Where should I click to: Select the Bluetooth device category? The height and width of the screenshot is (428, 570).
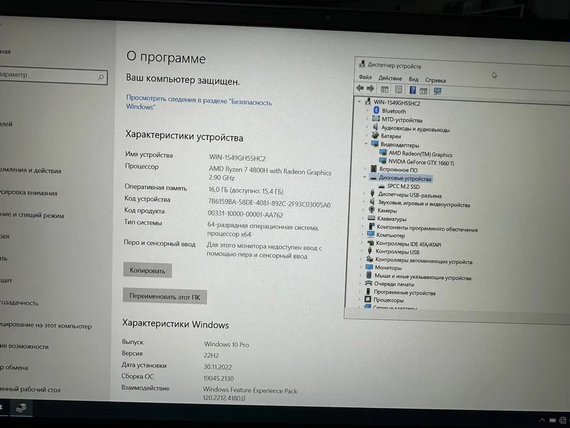click(394, 111)
